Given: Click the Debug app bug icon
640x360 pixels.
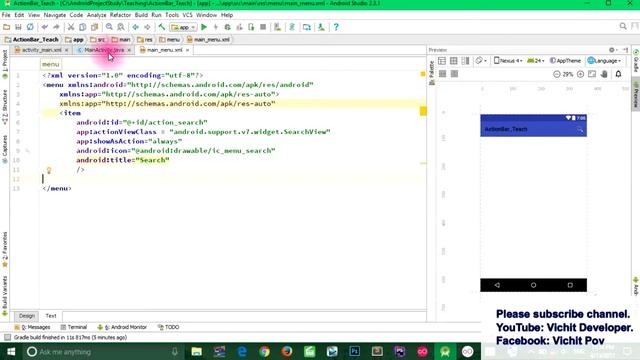Looking at the screenshot, I should pyautogui.click(x=227, y=27).
